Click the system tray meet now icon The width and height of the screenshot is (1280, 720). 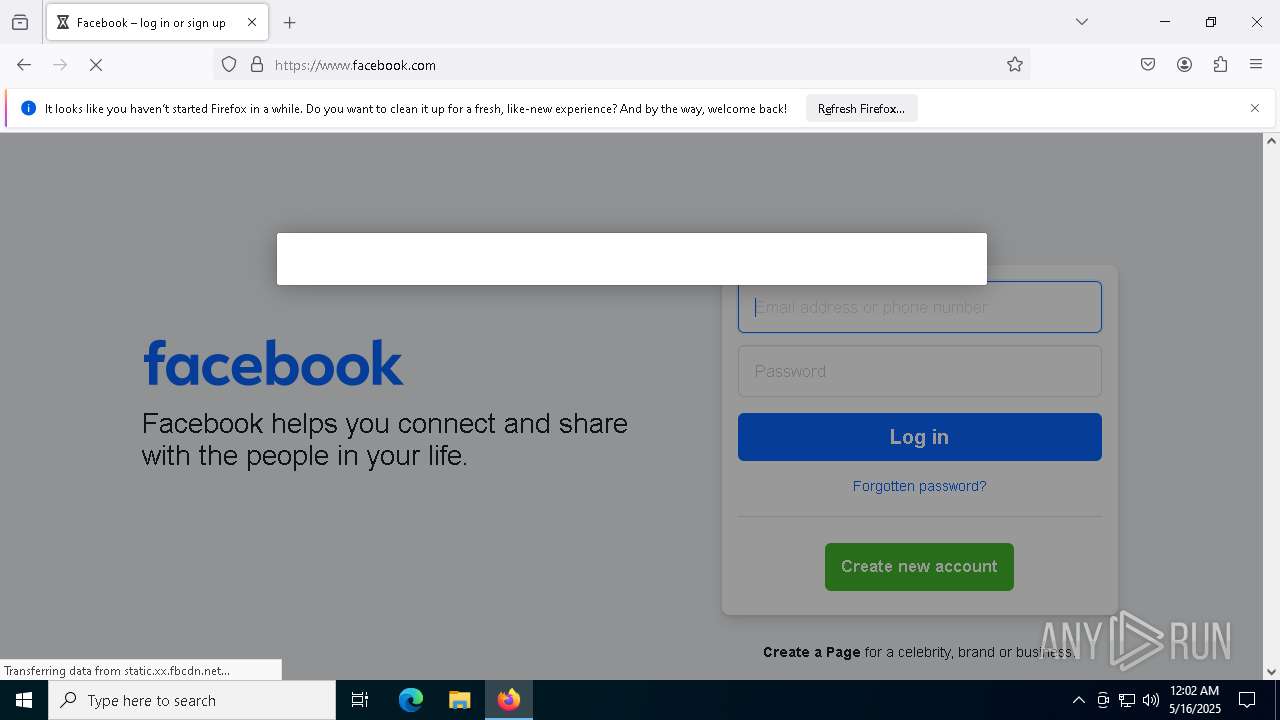1103,700
